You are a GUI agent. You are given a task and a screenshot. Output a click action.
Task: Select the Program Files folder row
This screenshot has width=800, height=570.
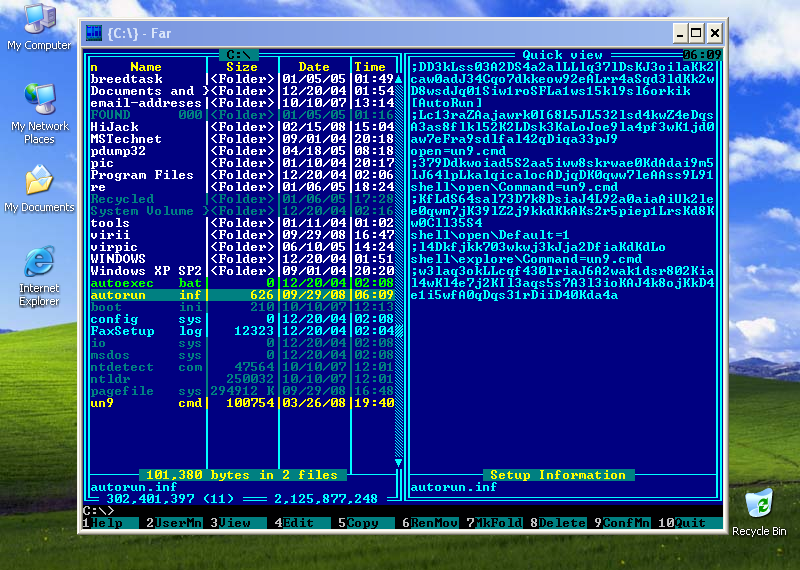[242, 175]
